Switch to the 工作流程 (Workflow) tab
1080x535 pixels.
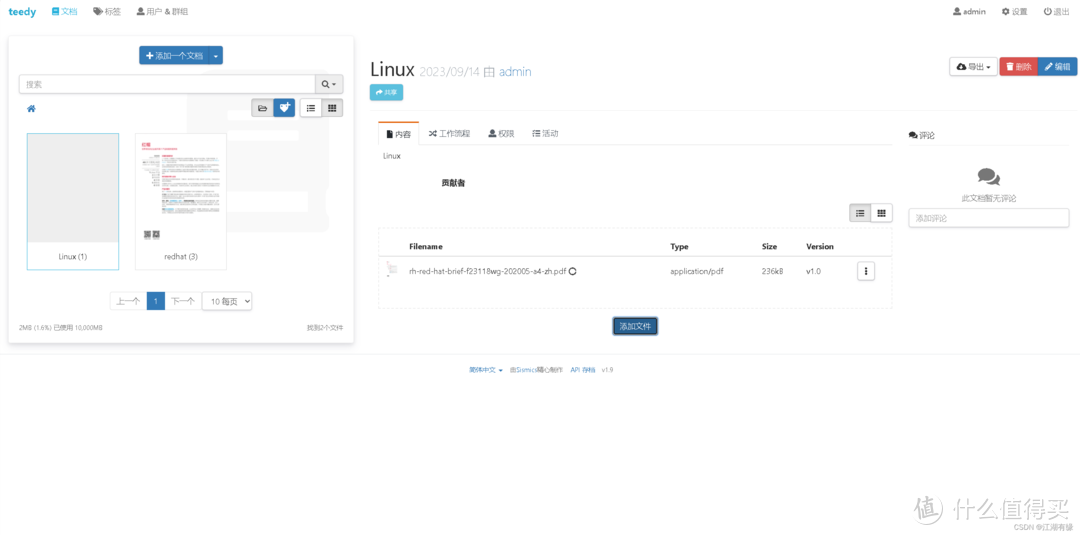coord(449,134)
